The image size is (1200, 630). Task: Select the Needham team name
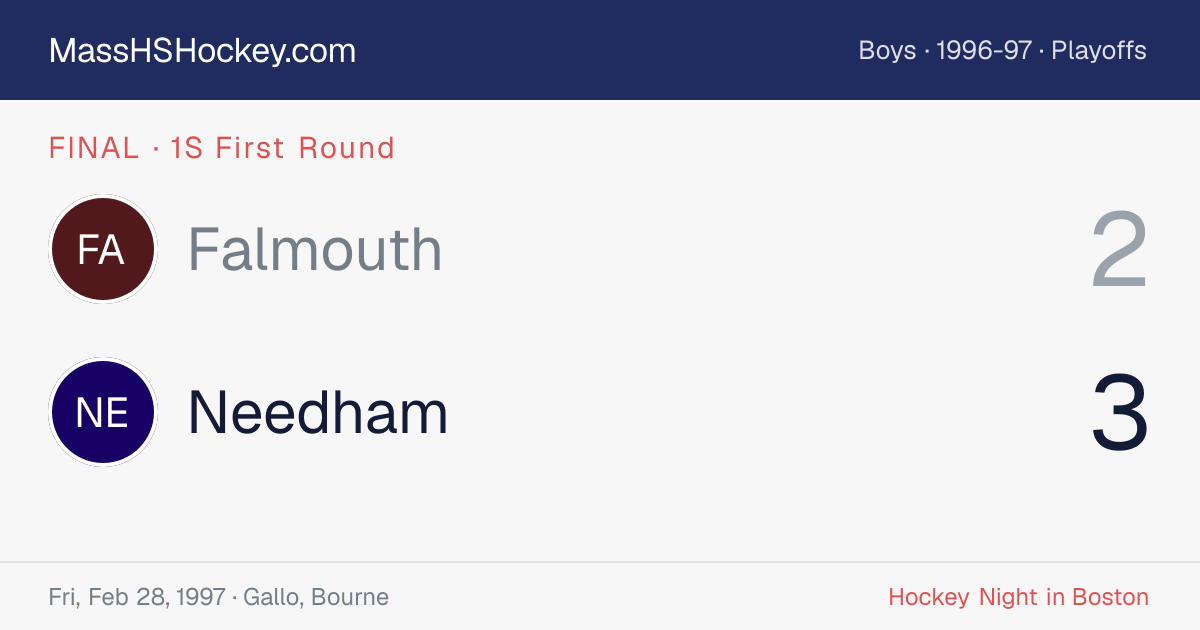[x=318, y=412]
